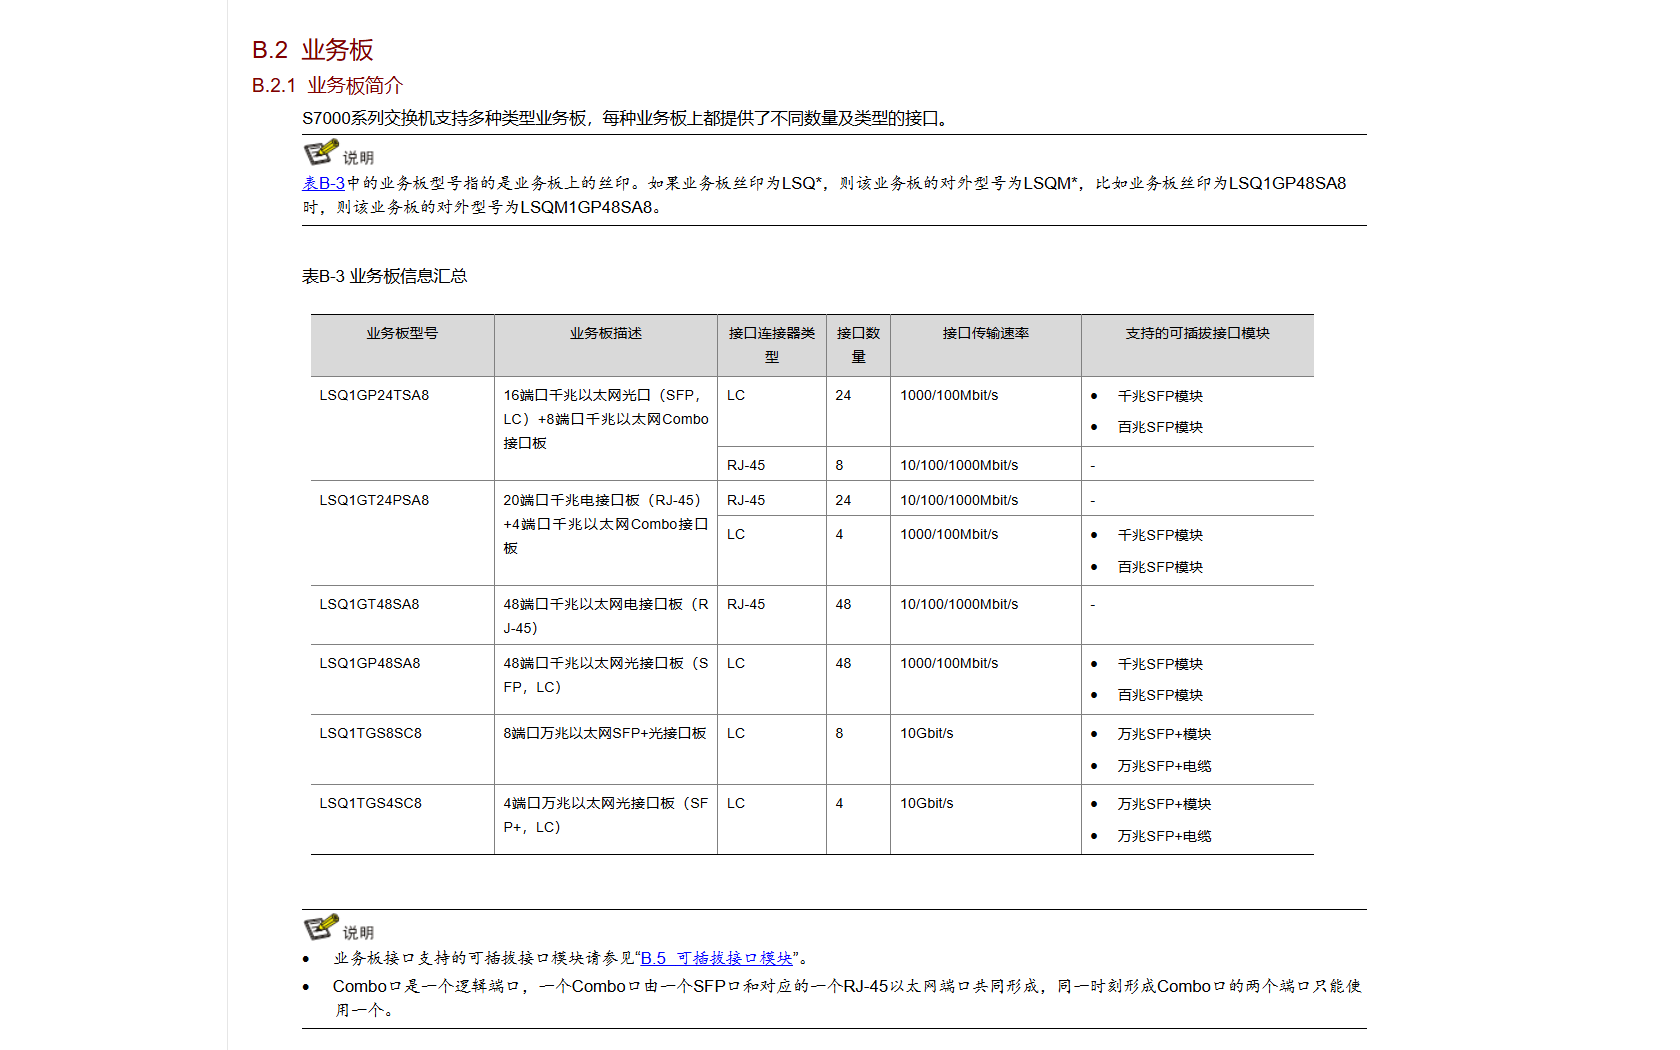Select the 接口连接器类型 column header
Screen dimensions: 1680x1050
(771, 345)
